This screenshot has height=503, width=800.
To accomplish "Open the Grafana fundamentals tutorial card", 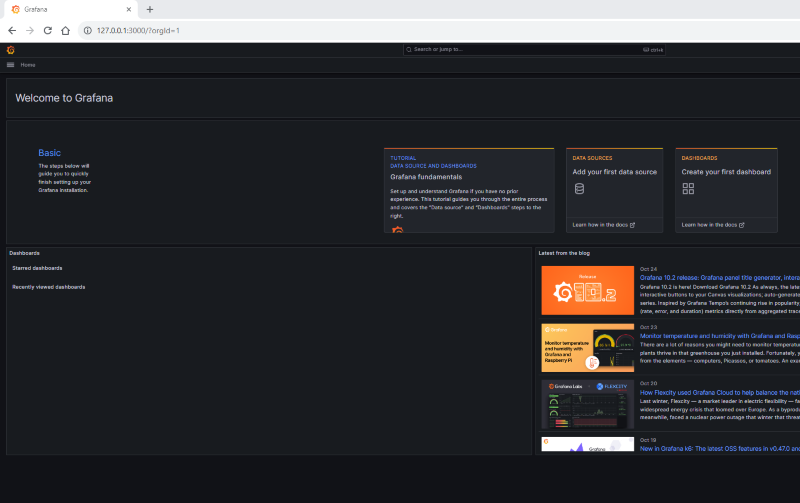I will [469, 190].
